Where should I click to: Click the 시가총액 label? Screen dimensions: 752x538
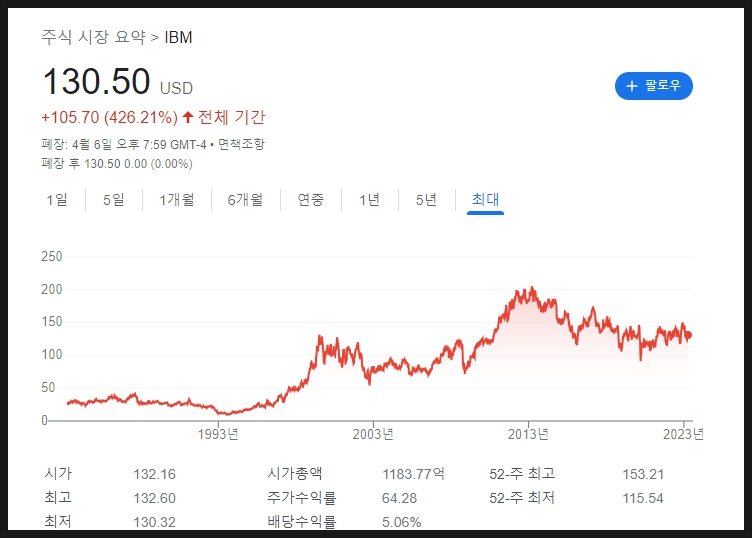coord(295,474)
